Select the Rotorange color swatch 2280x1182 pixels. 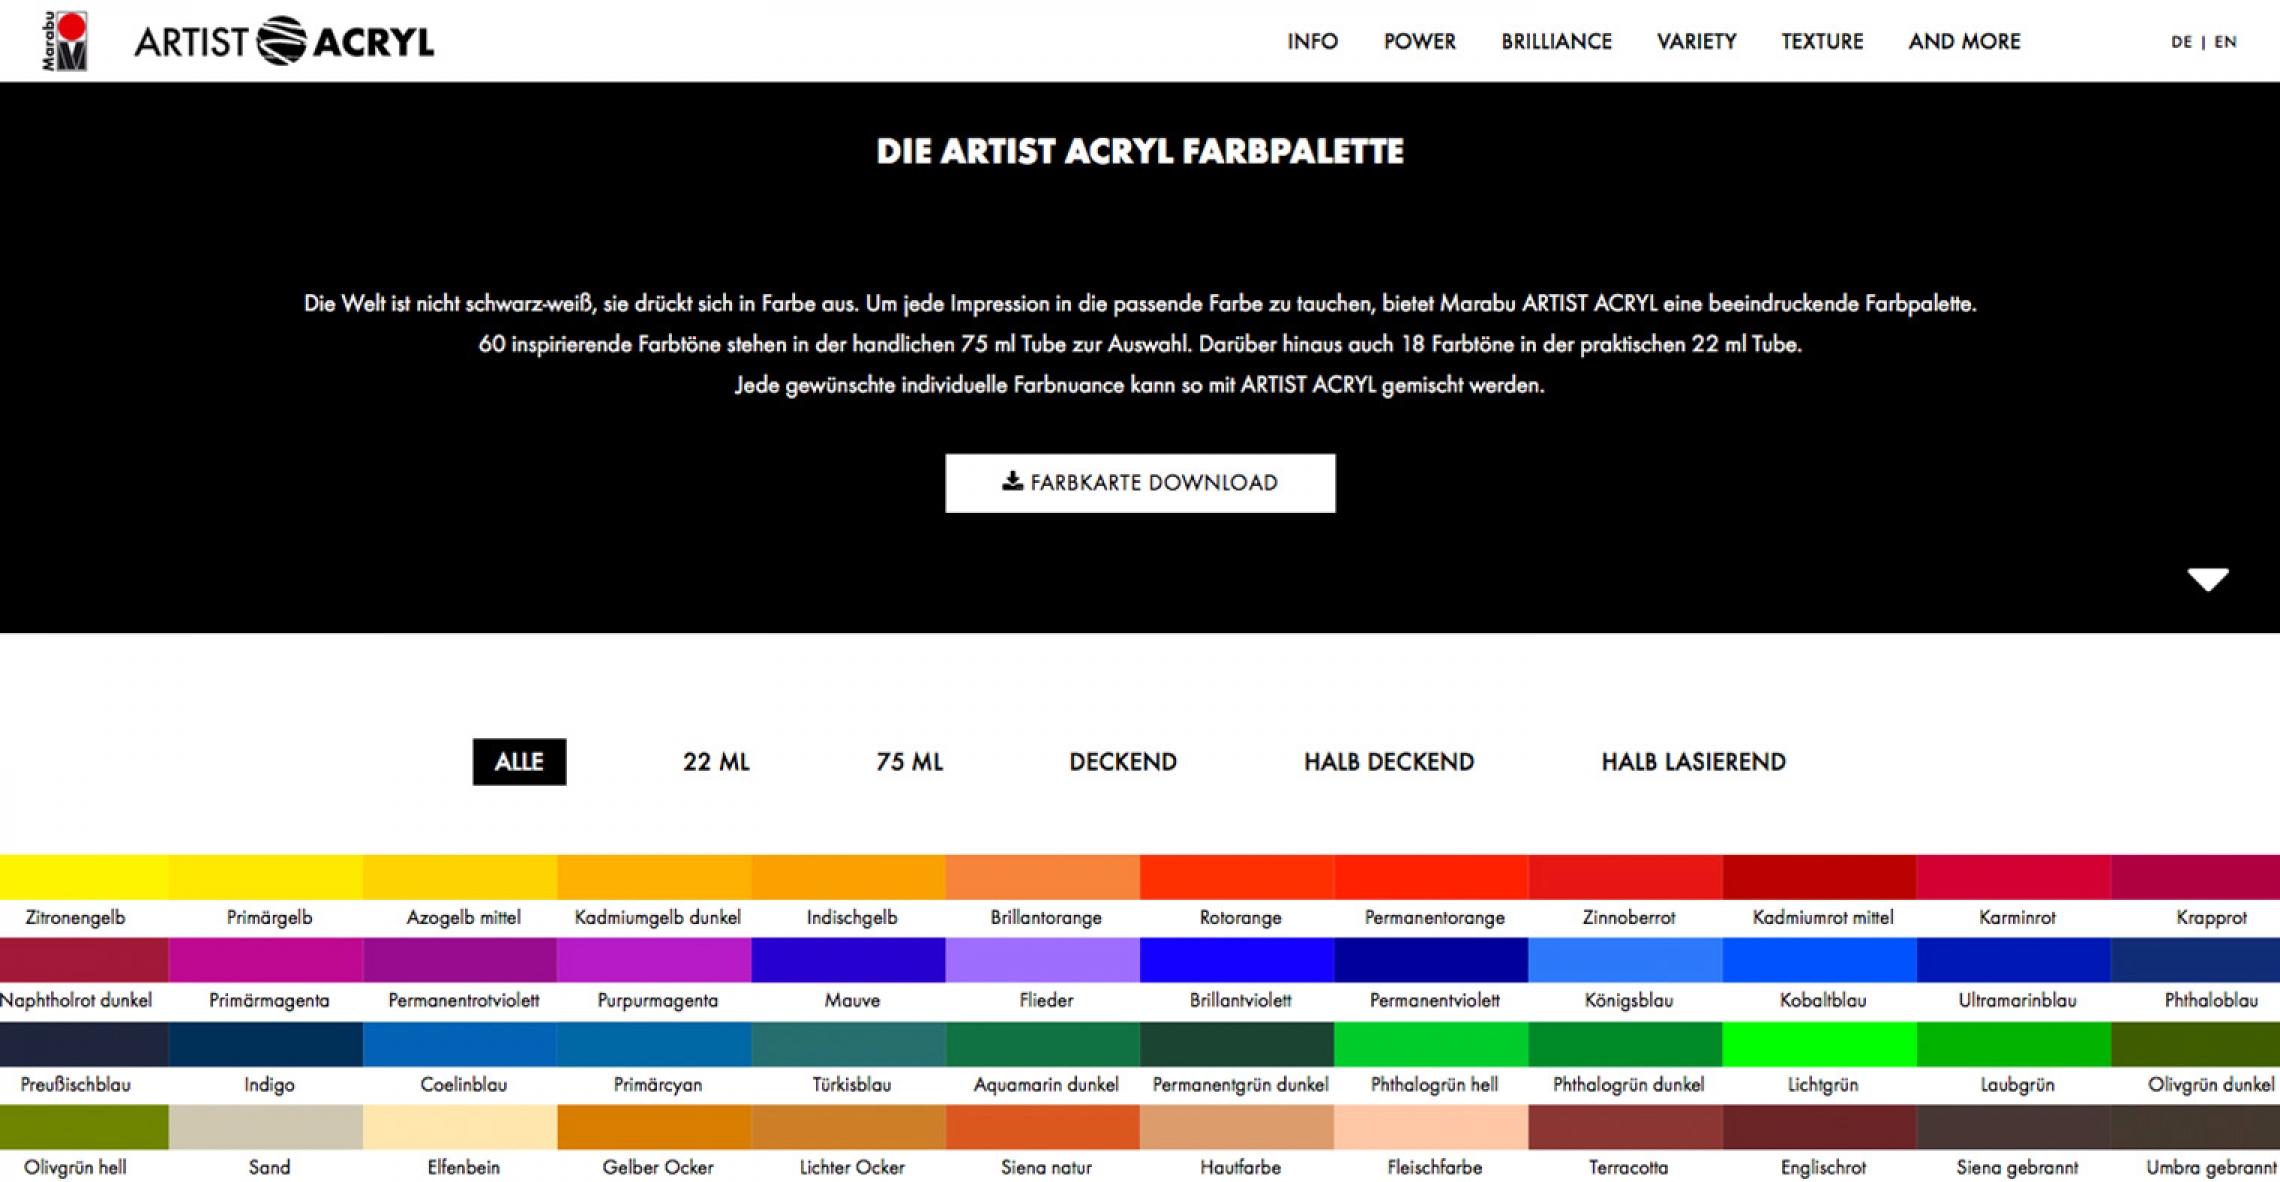(x=1236, y=877)
